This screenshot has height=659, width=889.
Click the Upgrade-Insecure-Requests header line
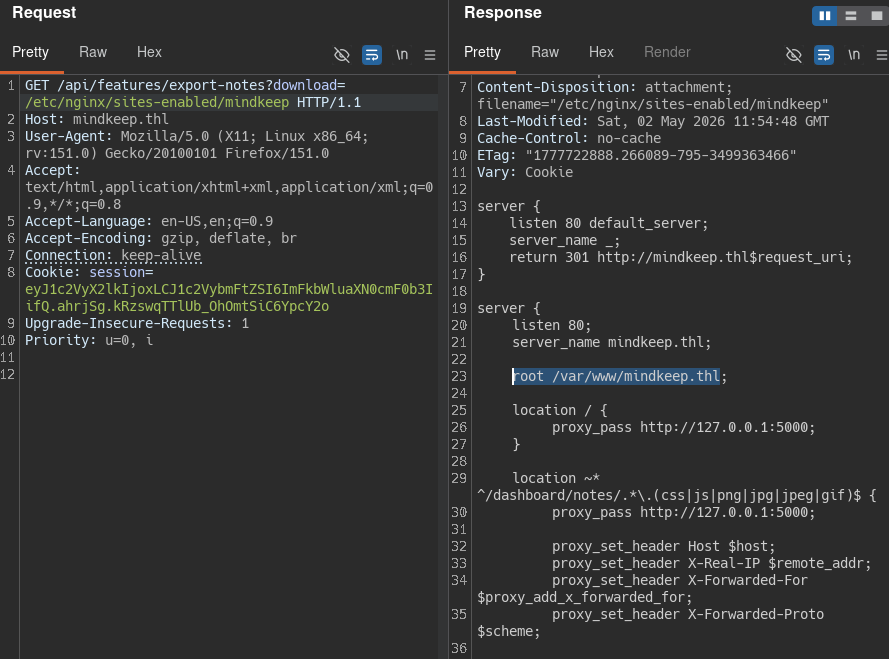point(137,323)
